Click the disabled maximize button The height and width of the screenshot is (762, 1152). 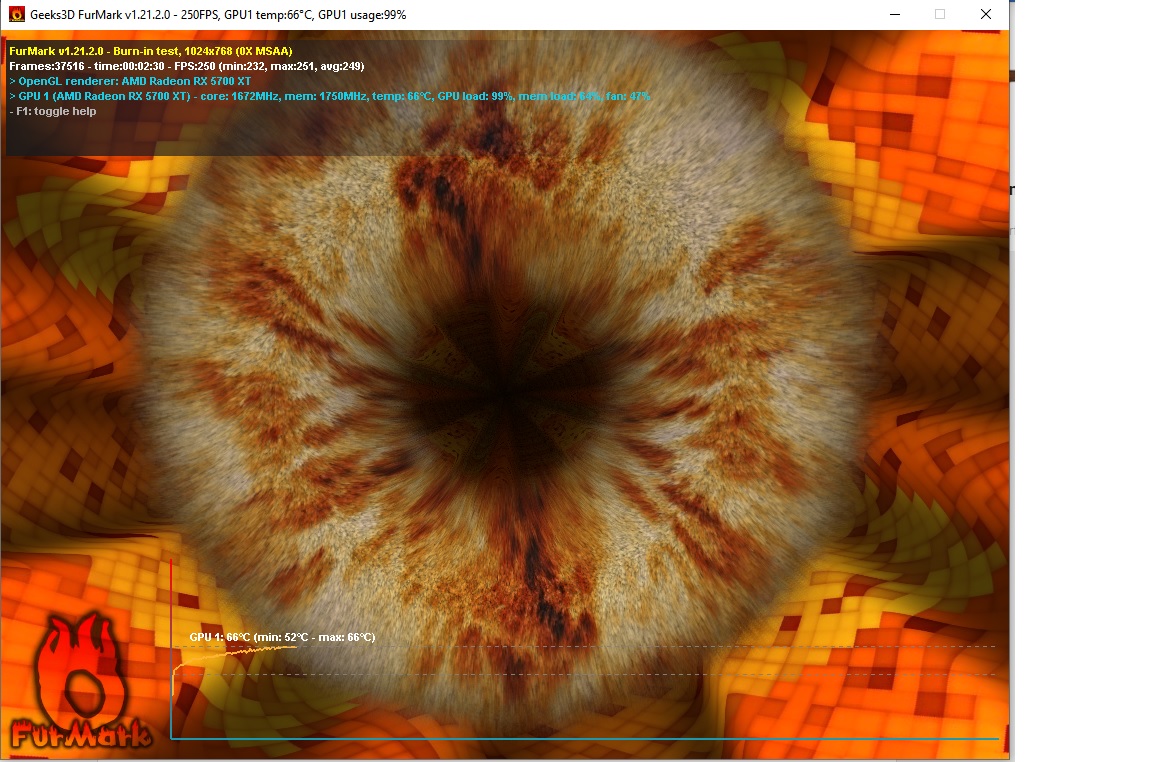pyautogui.click(x=940, y=14)
